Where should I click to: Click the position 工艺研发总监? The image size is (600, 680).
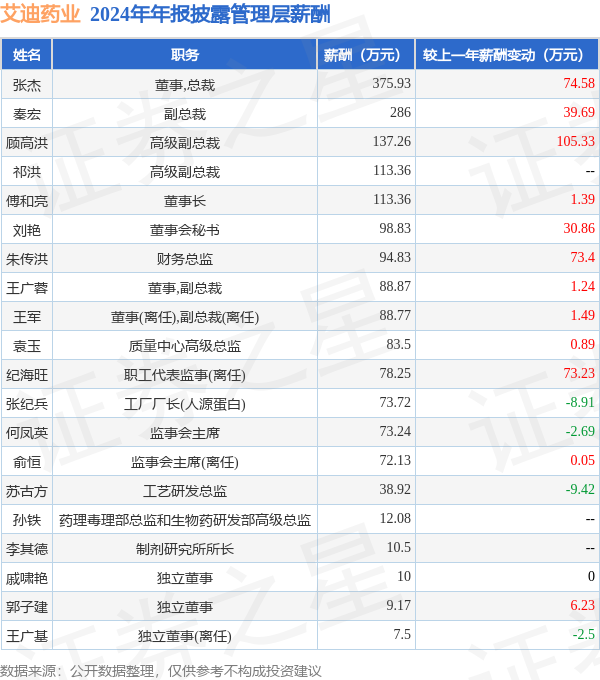[x=185, y=491]
